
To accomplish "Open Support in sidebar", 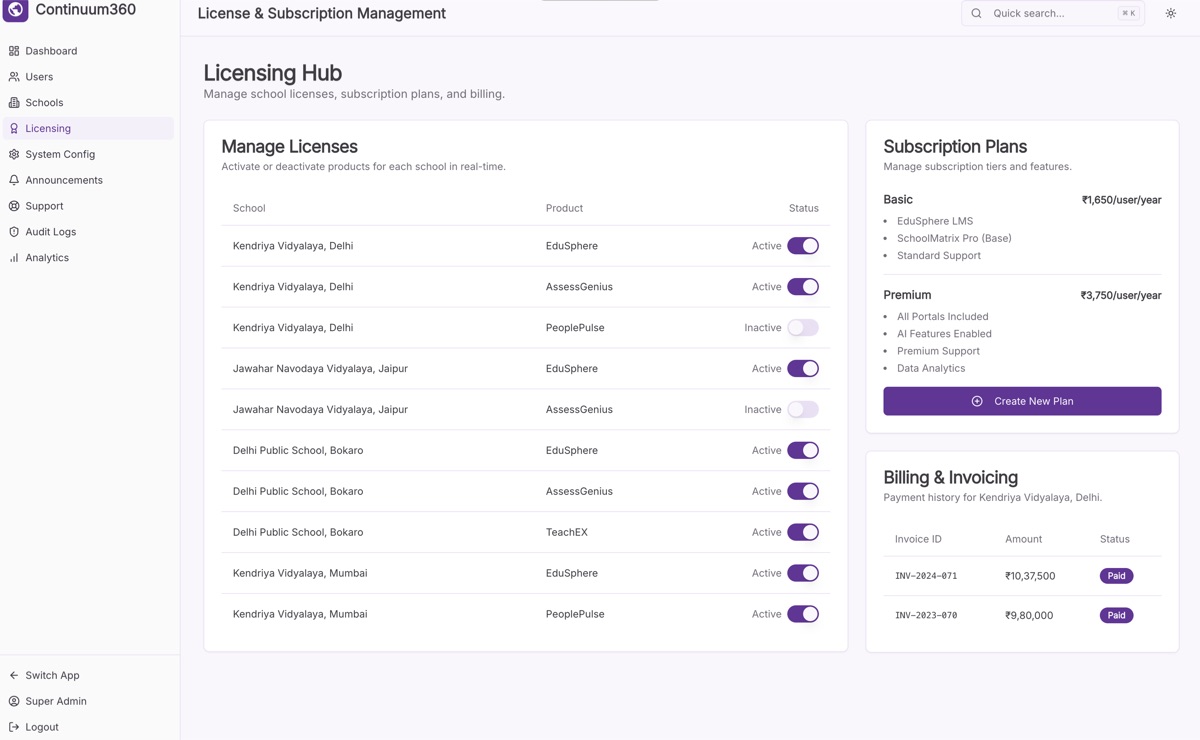I will click(88, 206).
